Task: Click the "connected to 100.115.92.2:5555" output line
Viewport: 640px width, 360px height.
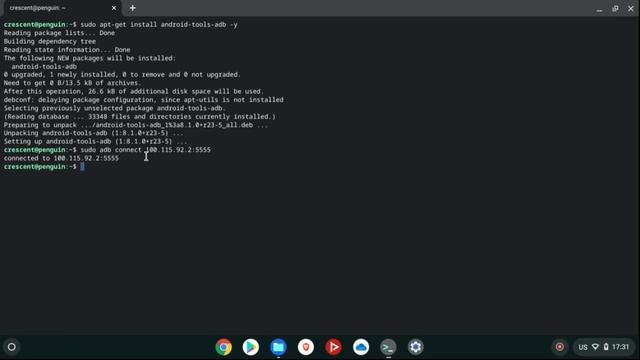Action: (x=61, y=158)
